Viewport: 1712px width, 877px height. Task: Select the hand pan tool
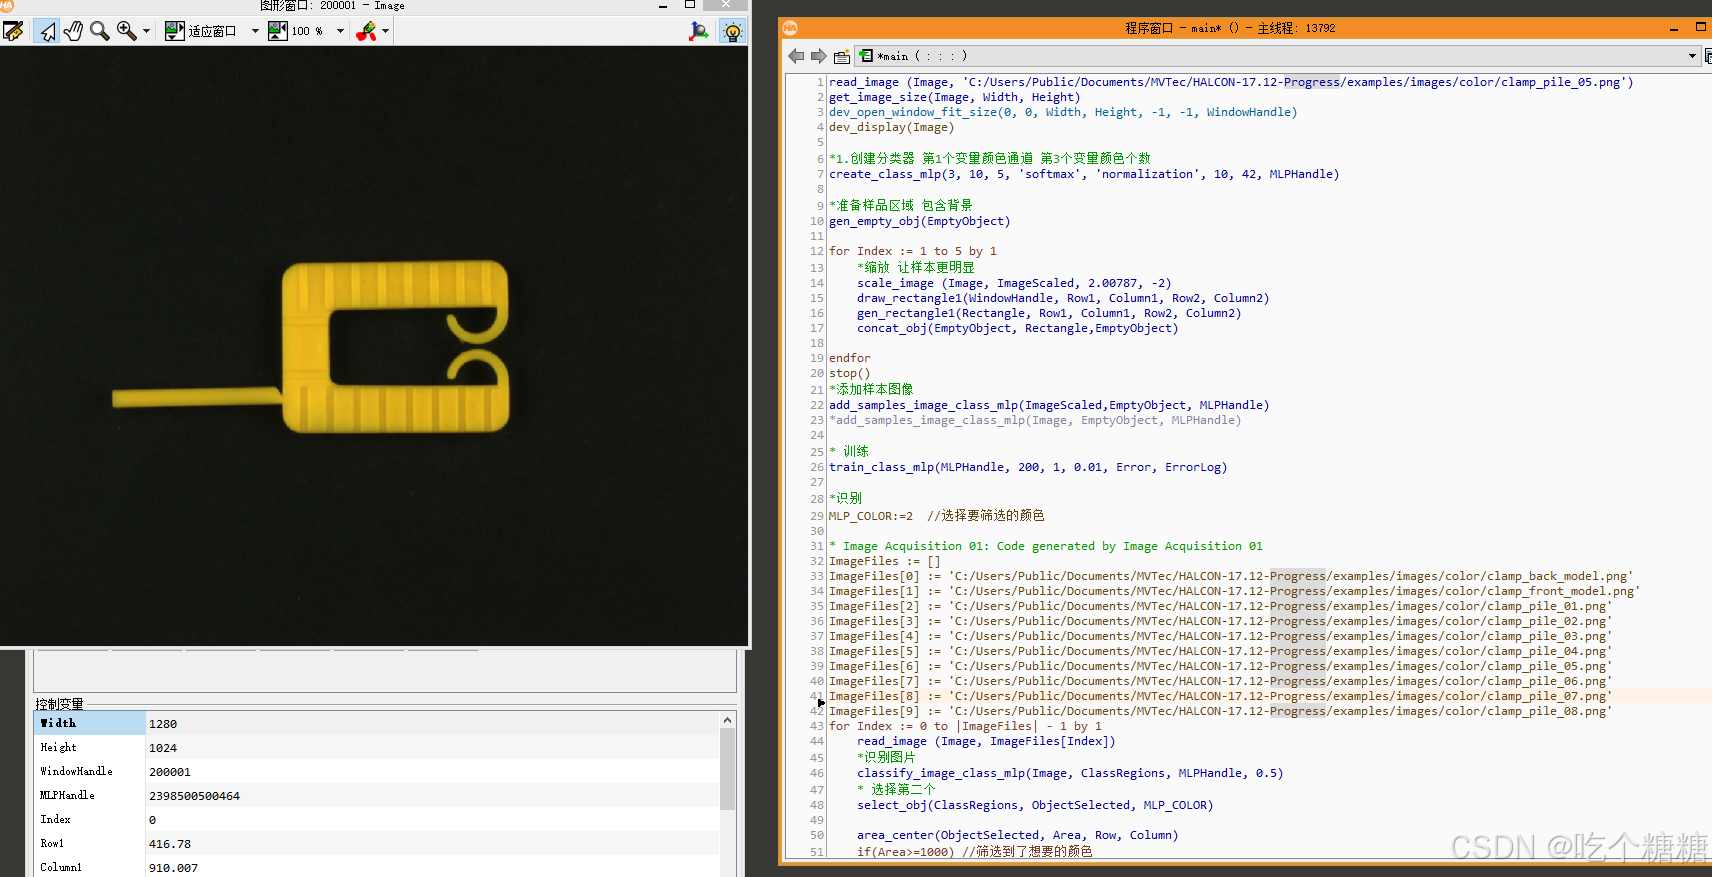tap(73, 31)
